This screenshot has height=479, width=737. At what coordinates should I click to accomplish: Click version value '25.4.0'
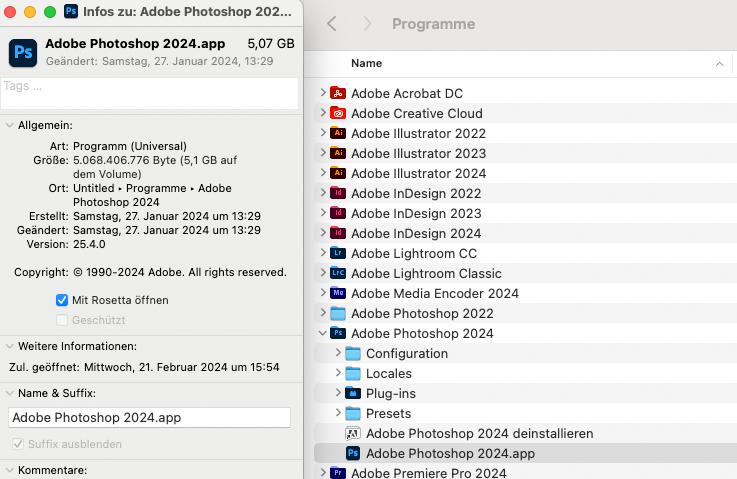click(89, 244)
